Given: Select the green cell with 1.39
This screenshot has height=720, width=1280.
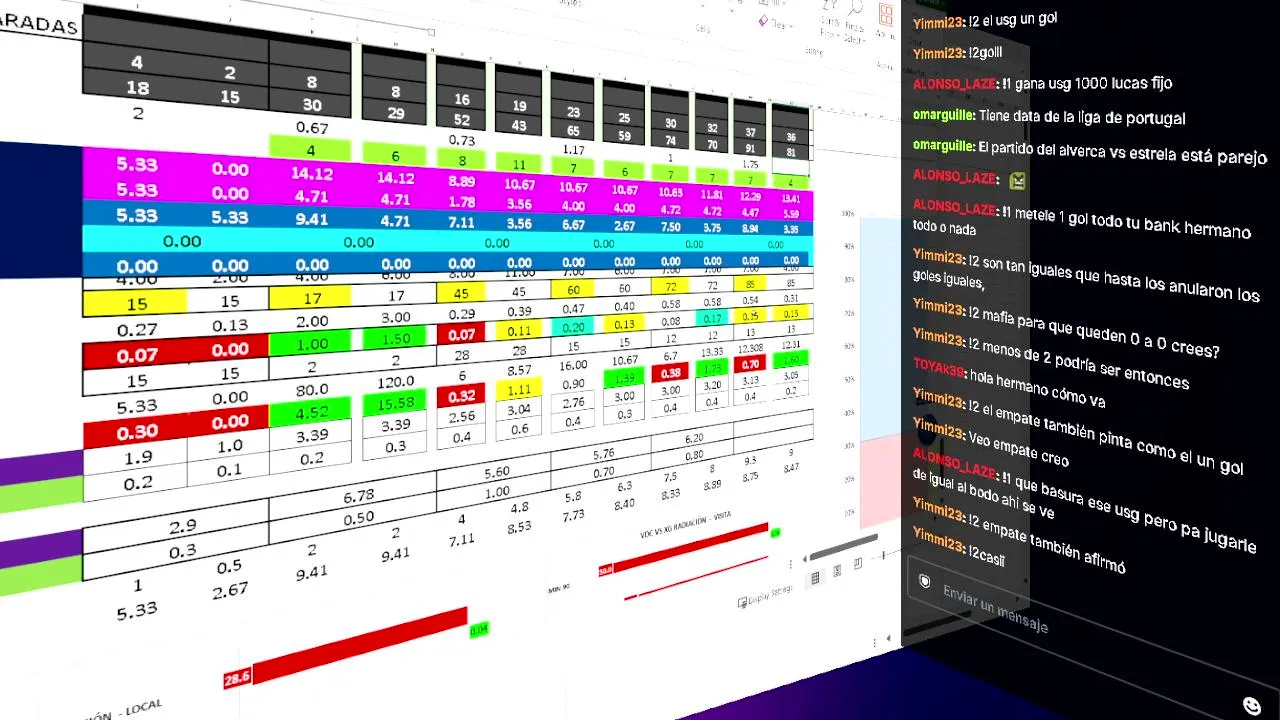Looking at the screenshot, I should pos(625,378).
